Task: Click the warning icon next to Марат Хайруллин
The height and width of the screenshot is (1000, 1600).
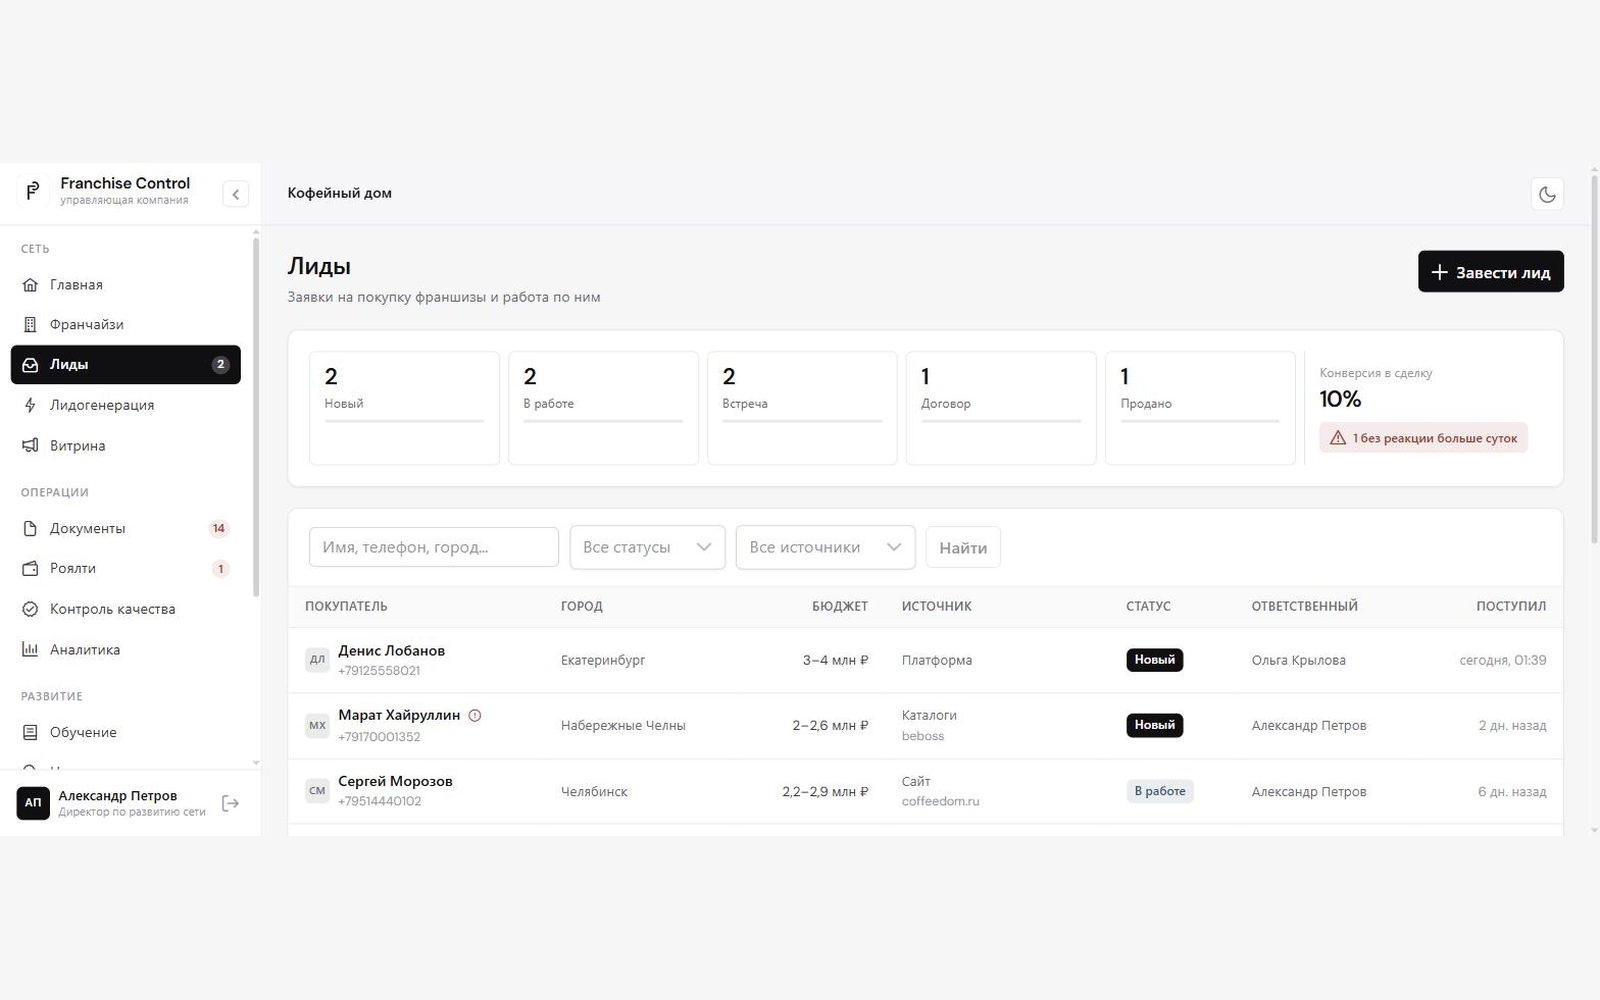Action: tap(475, 715)
